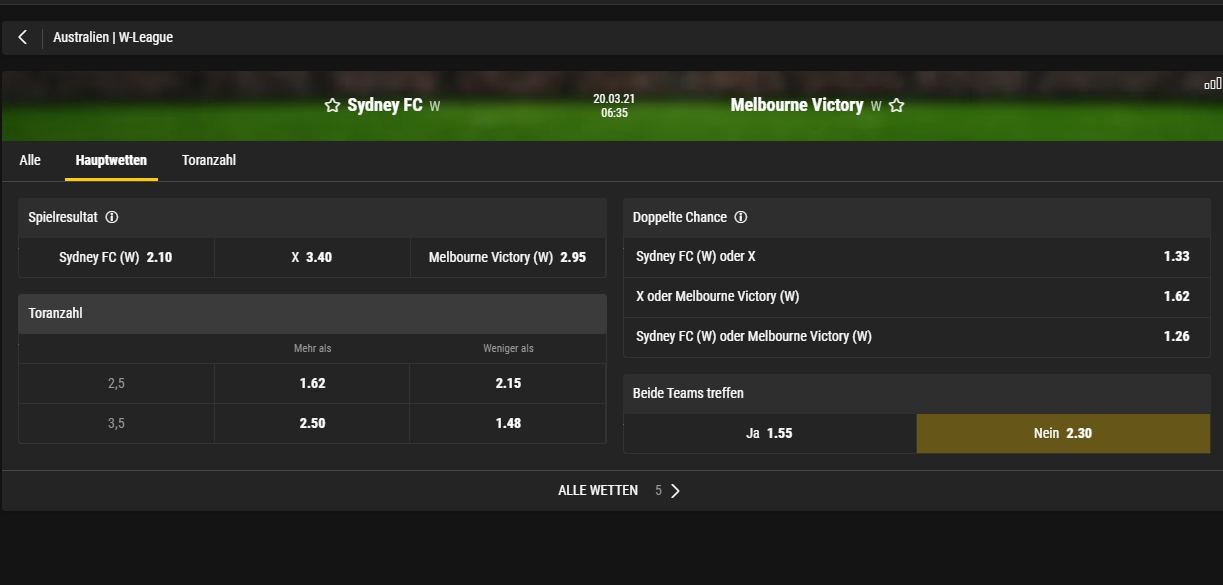This screenshot has height=585, width=1223.
Task: Pick X oder Melbourne Victory (W) at 1.62
Action: tap(917, 297)
